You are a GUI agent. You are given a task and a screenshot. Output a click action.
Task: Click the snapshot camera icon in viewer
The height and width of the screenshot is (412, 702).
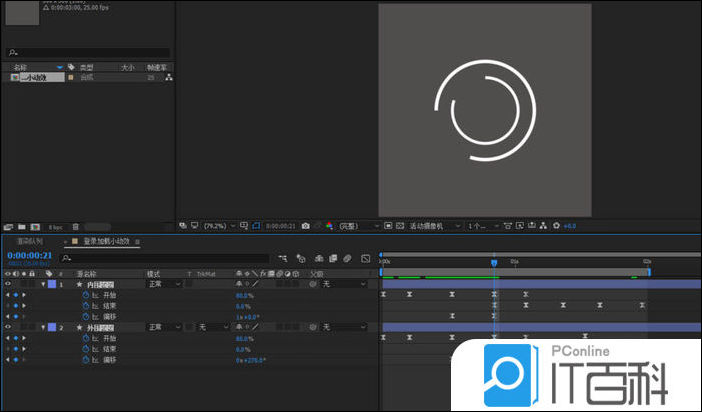click(x=305, y=226)
